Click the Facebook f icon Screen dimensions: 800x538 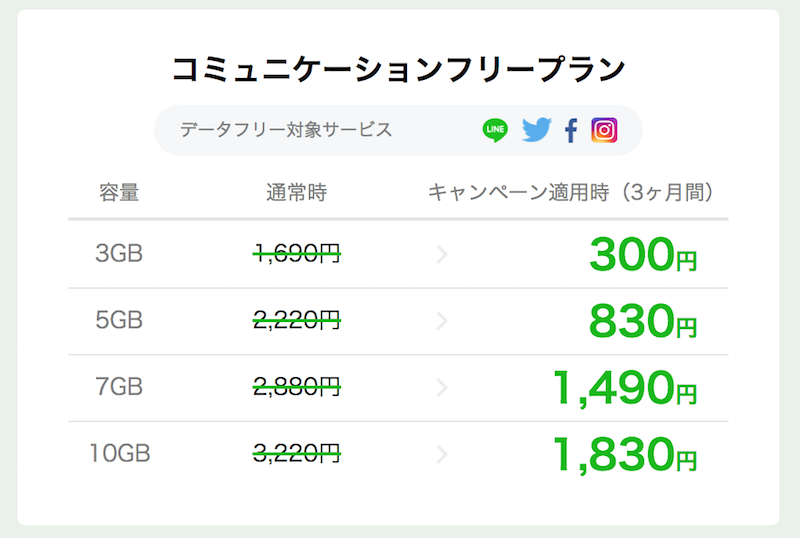(571, 130)
